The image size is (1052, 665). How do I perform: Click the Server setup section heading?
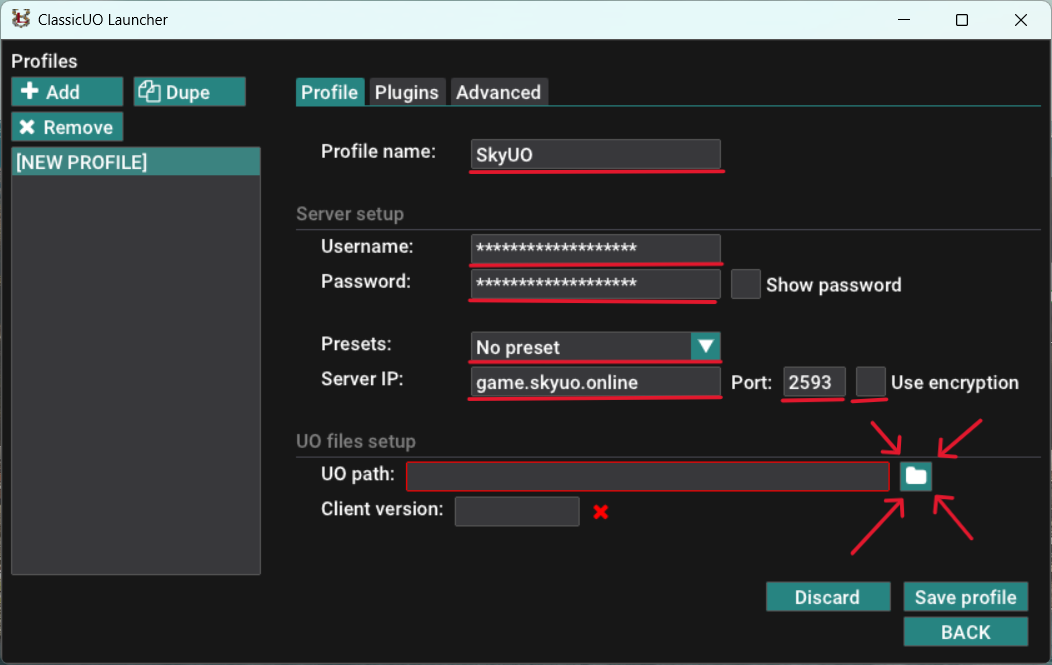coord(350,214)
